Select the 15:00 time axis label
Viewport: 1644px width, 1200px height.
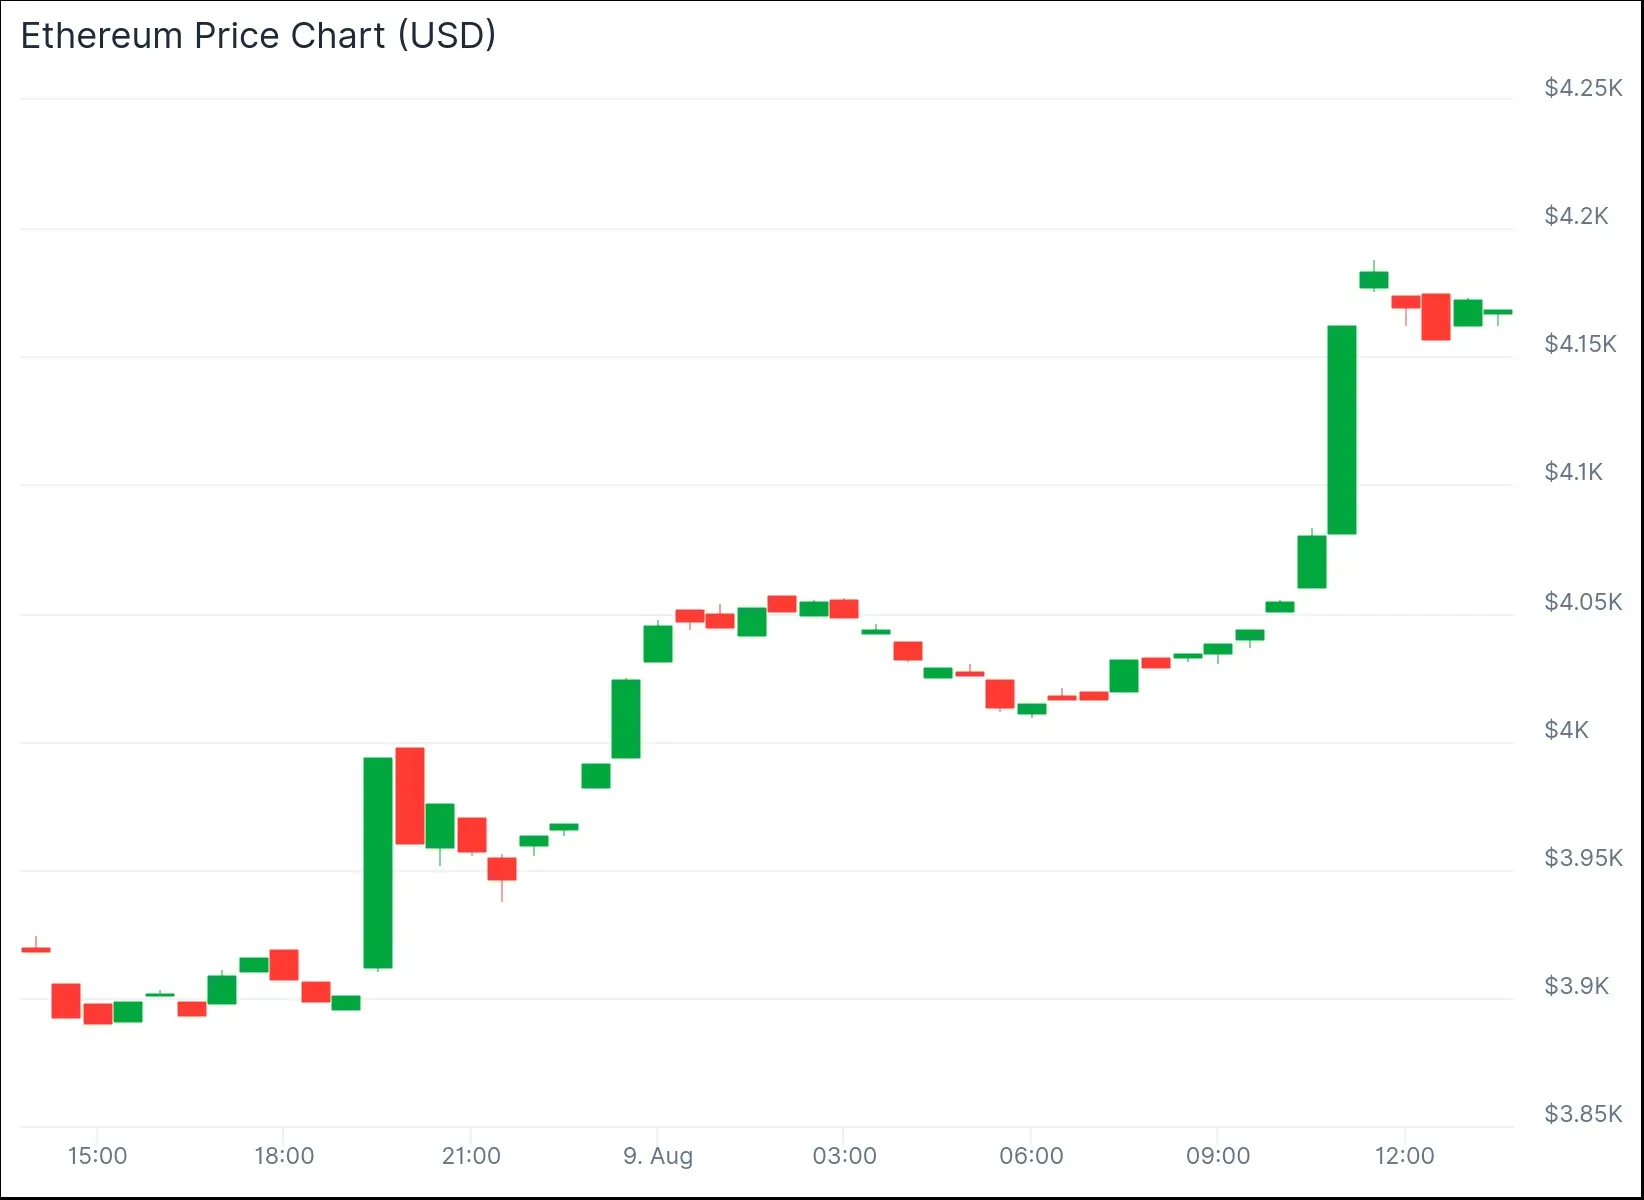tap(97, 1156)
